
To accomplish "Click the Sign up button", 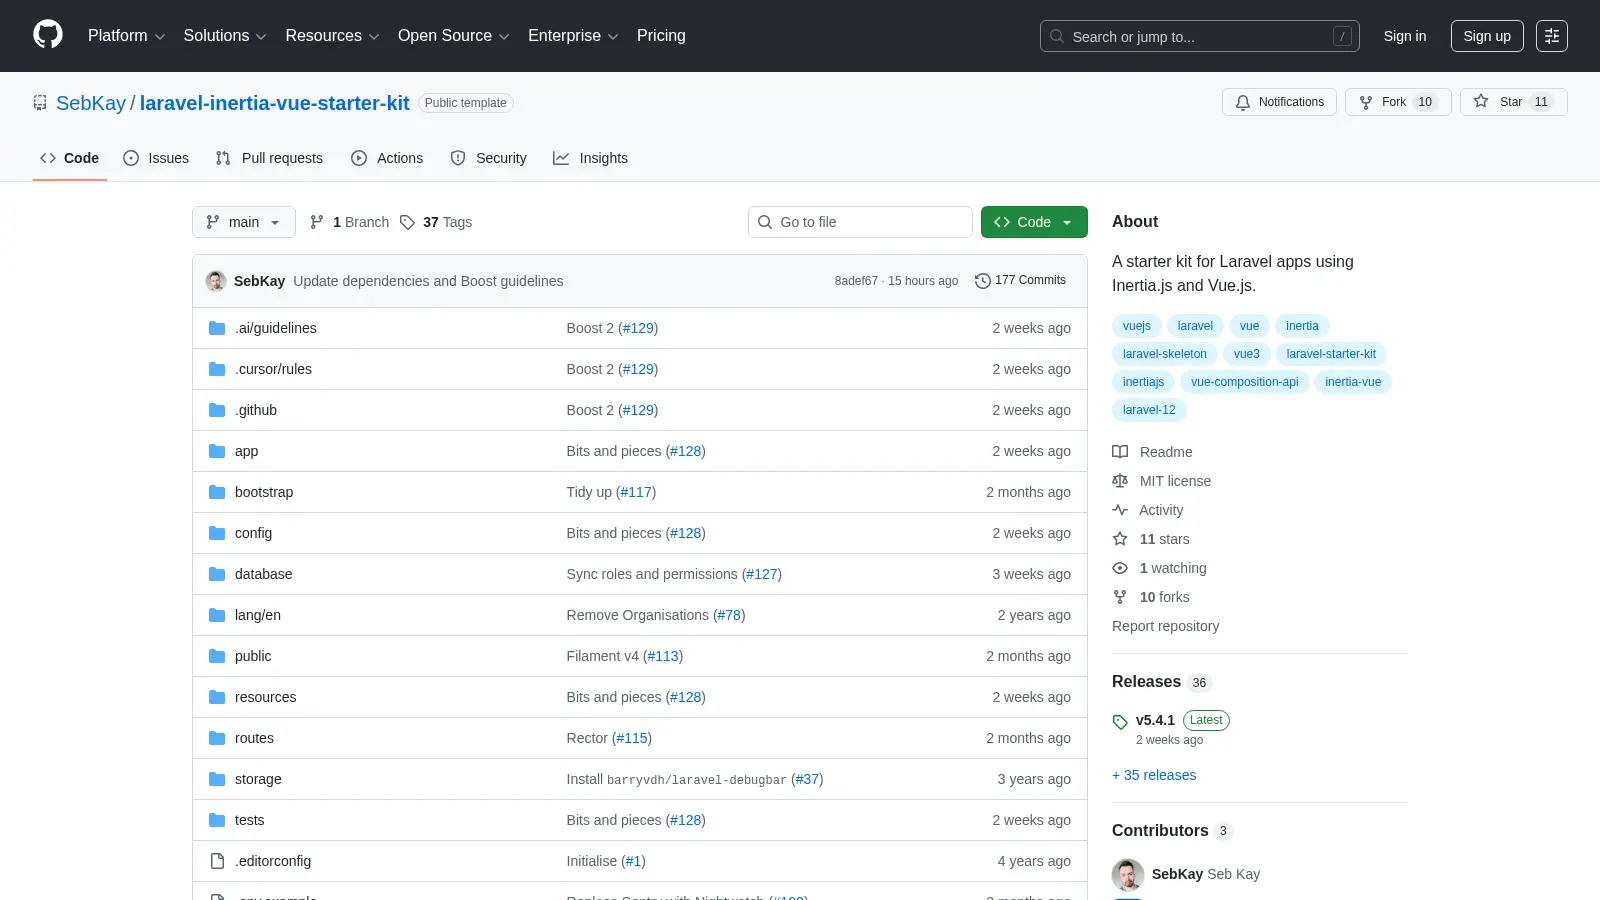I will coord(1487,36).
